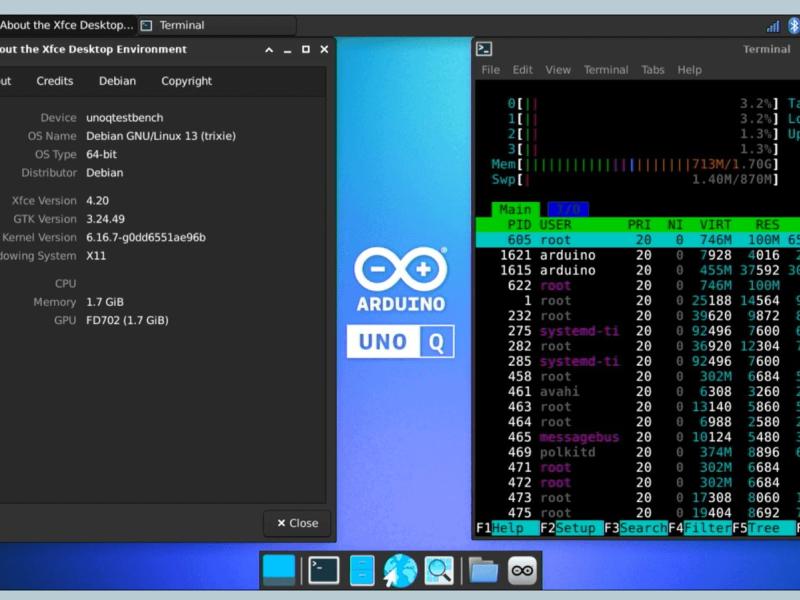800x600 pixels.
Task: Switch to Terminal window in taskbar
Action: coord(217,26)
